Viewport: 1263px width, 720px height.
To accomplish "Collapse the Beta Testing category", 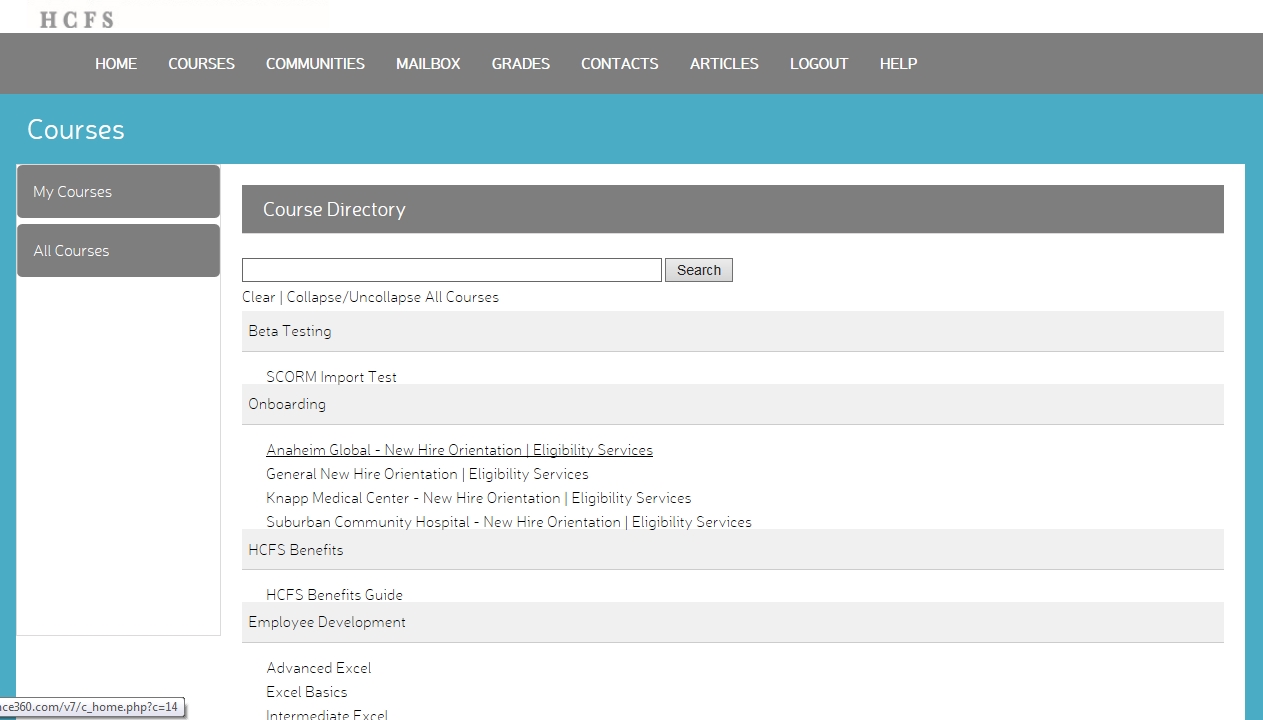I will (x=290, y=331).
